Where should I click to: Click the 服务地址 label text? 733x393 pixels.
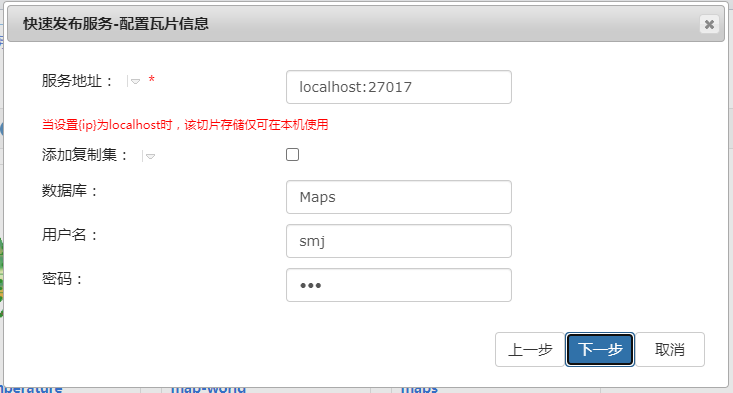pyautogui.click(x=77, y=81)
